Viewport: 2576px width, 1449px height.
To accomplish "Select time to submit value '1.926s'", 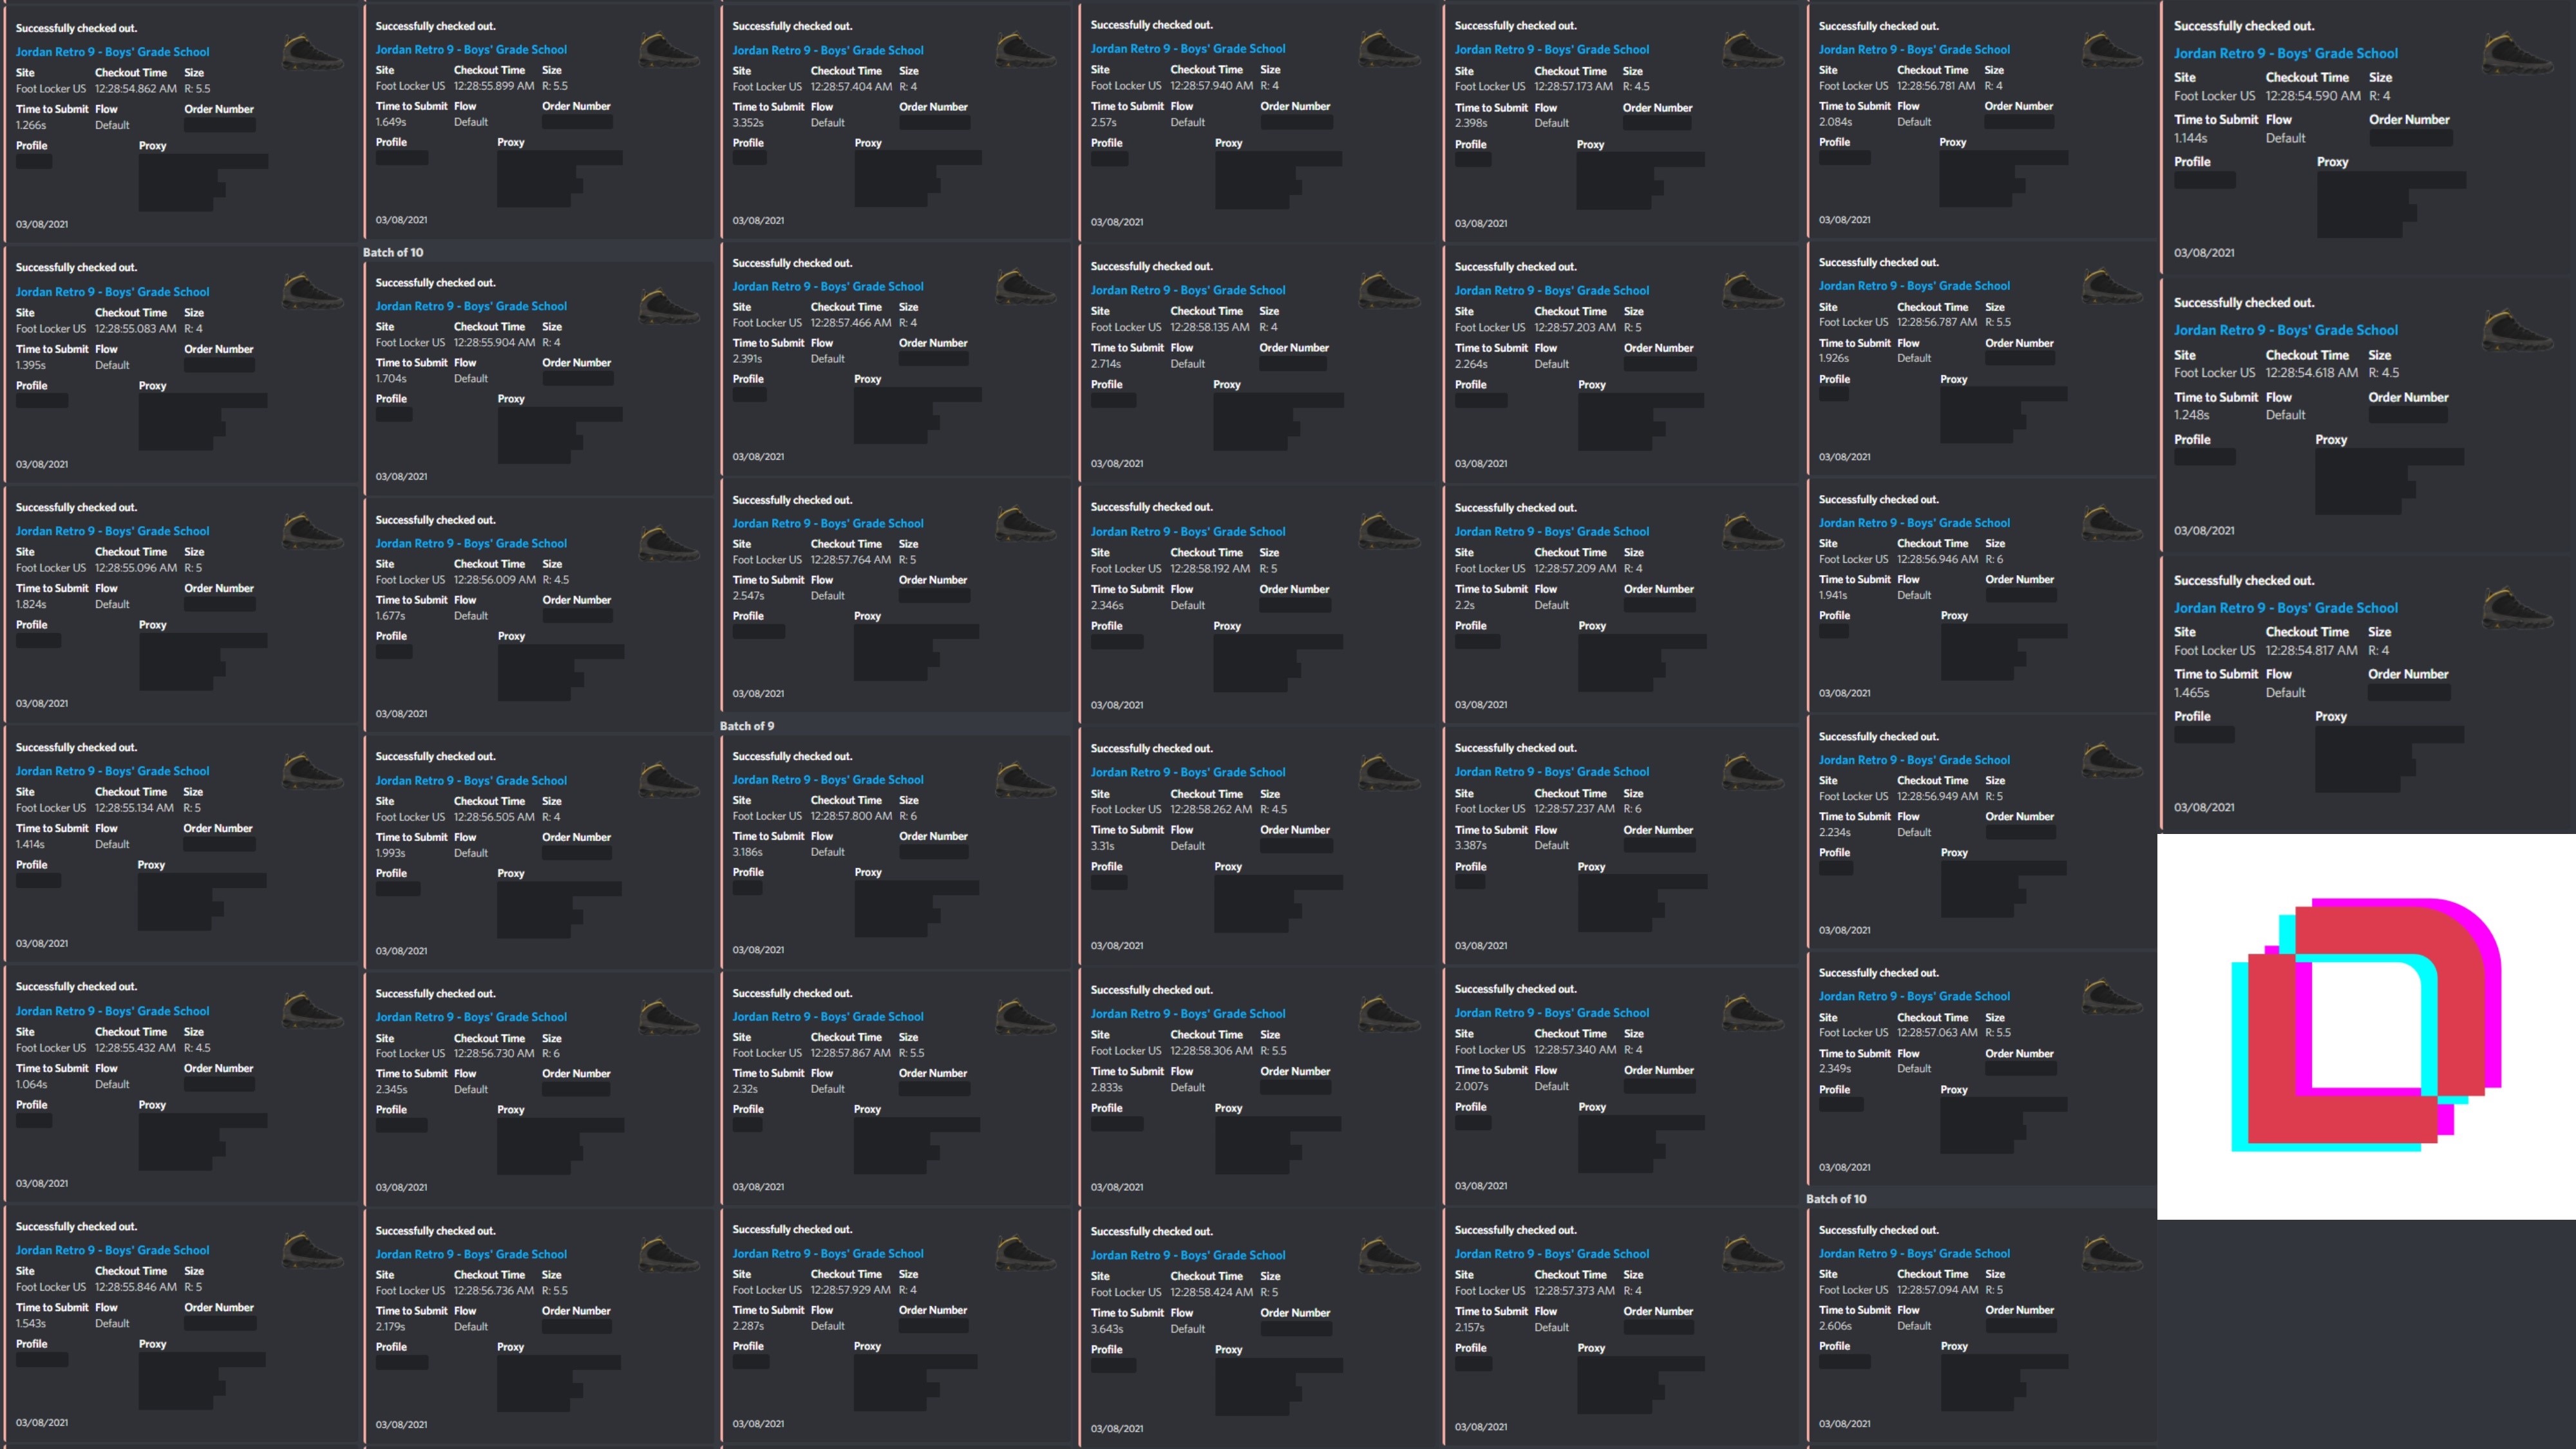I will click(1834, 358).
